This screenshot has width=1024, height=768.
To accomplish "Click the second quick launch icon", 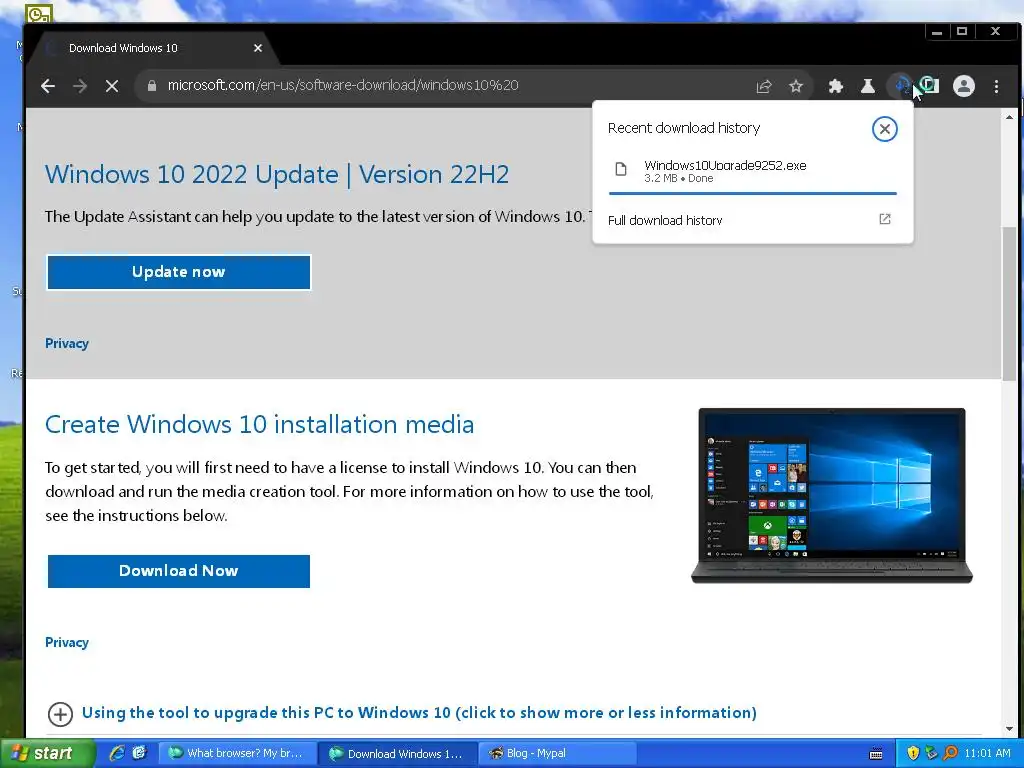I will pyautogui.click(x=140, y=754).
